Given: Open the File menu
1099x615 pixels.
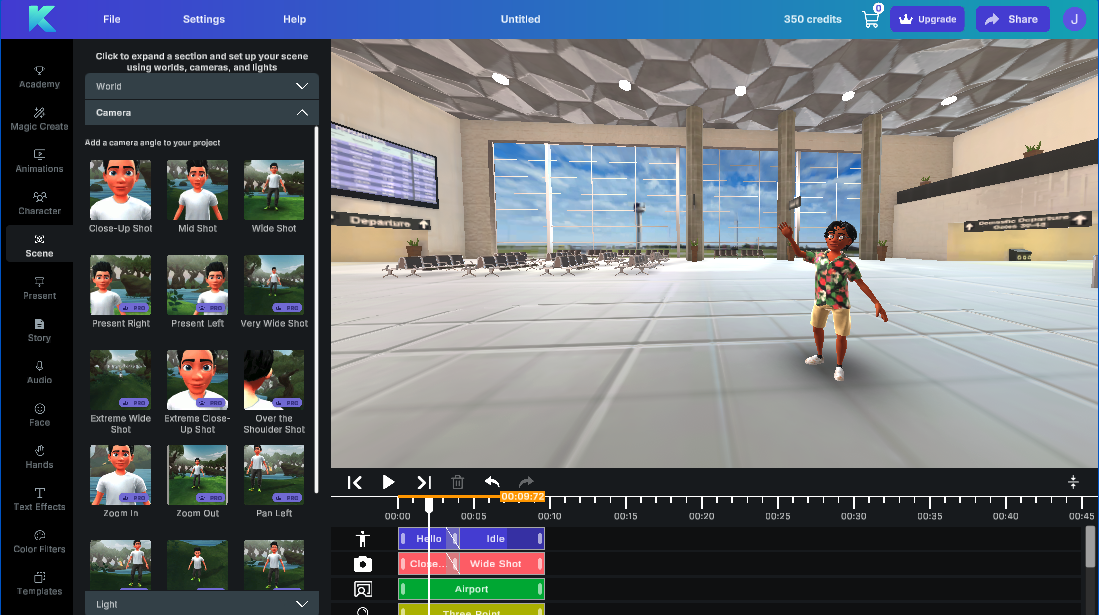Looking at the screenshot, I should pos(112,19).
